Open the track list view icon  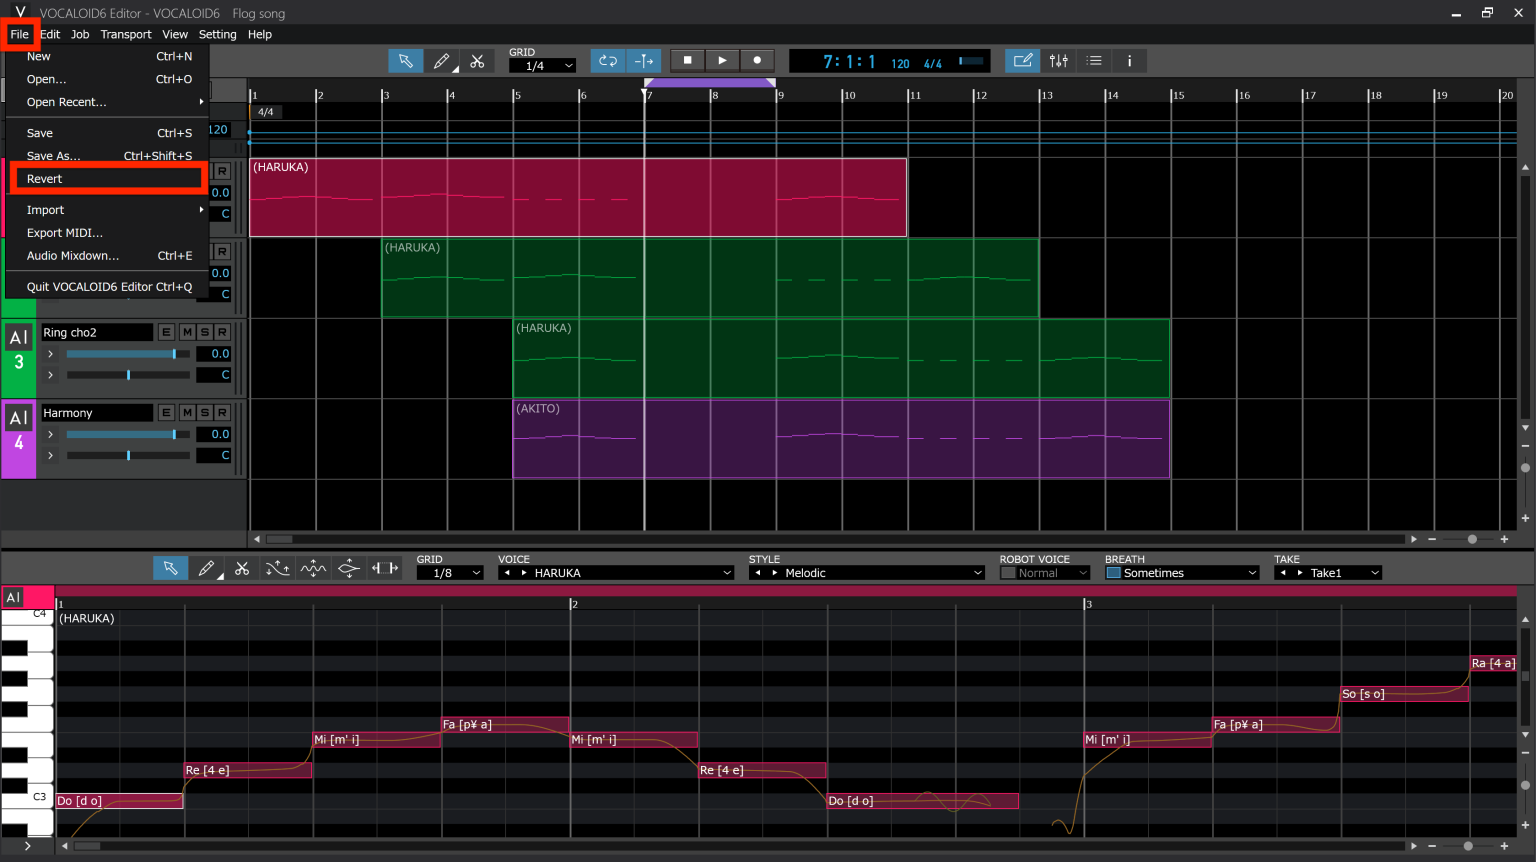(x=1094, y=60)
